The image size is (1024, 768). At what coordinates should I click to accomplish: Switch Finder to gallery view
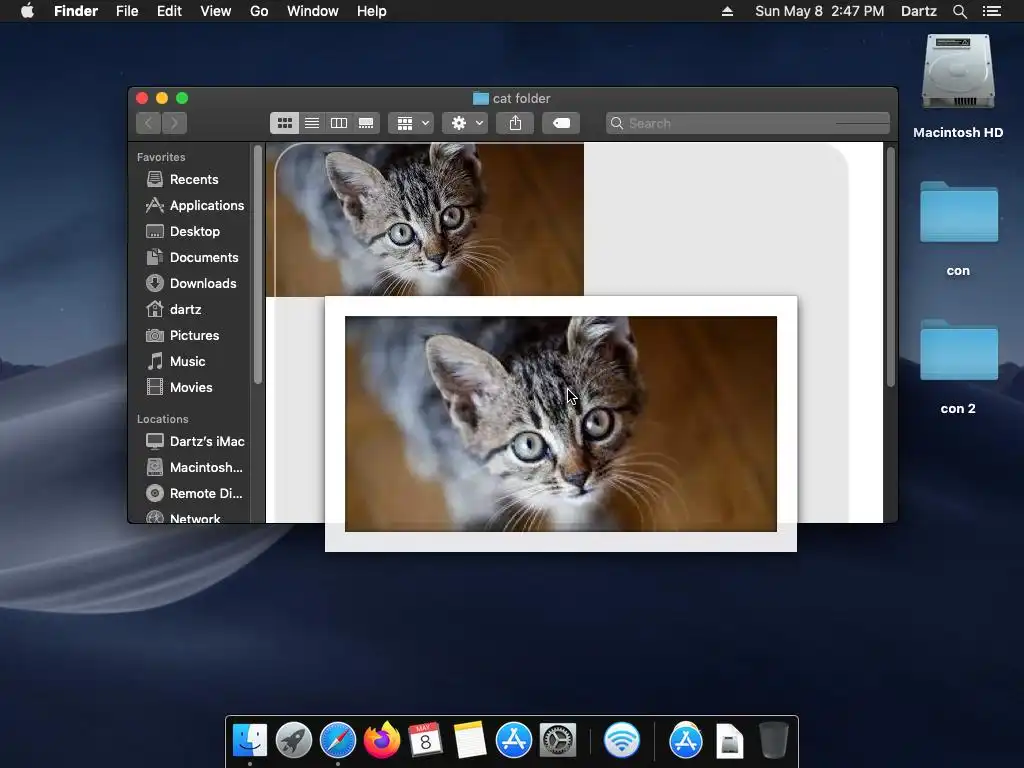pyautogui.click(x=366, y=123)
